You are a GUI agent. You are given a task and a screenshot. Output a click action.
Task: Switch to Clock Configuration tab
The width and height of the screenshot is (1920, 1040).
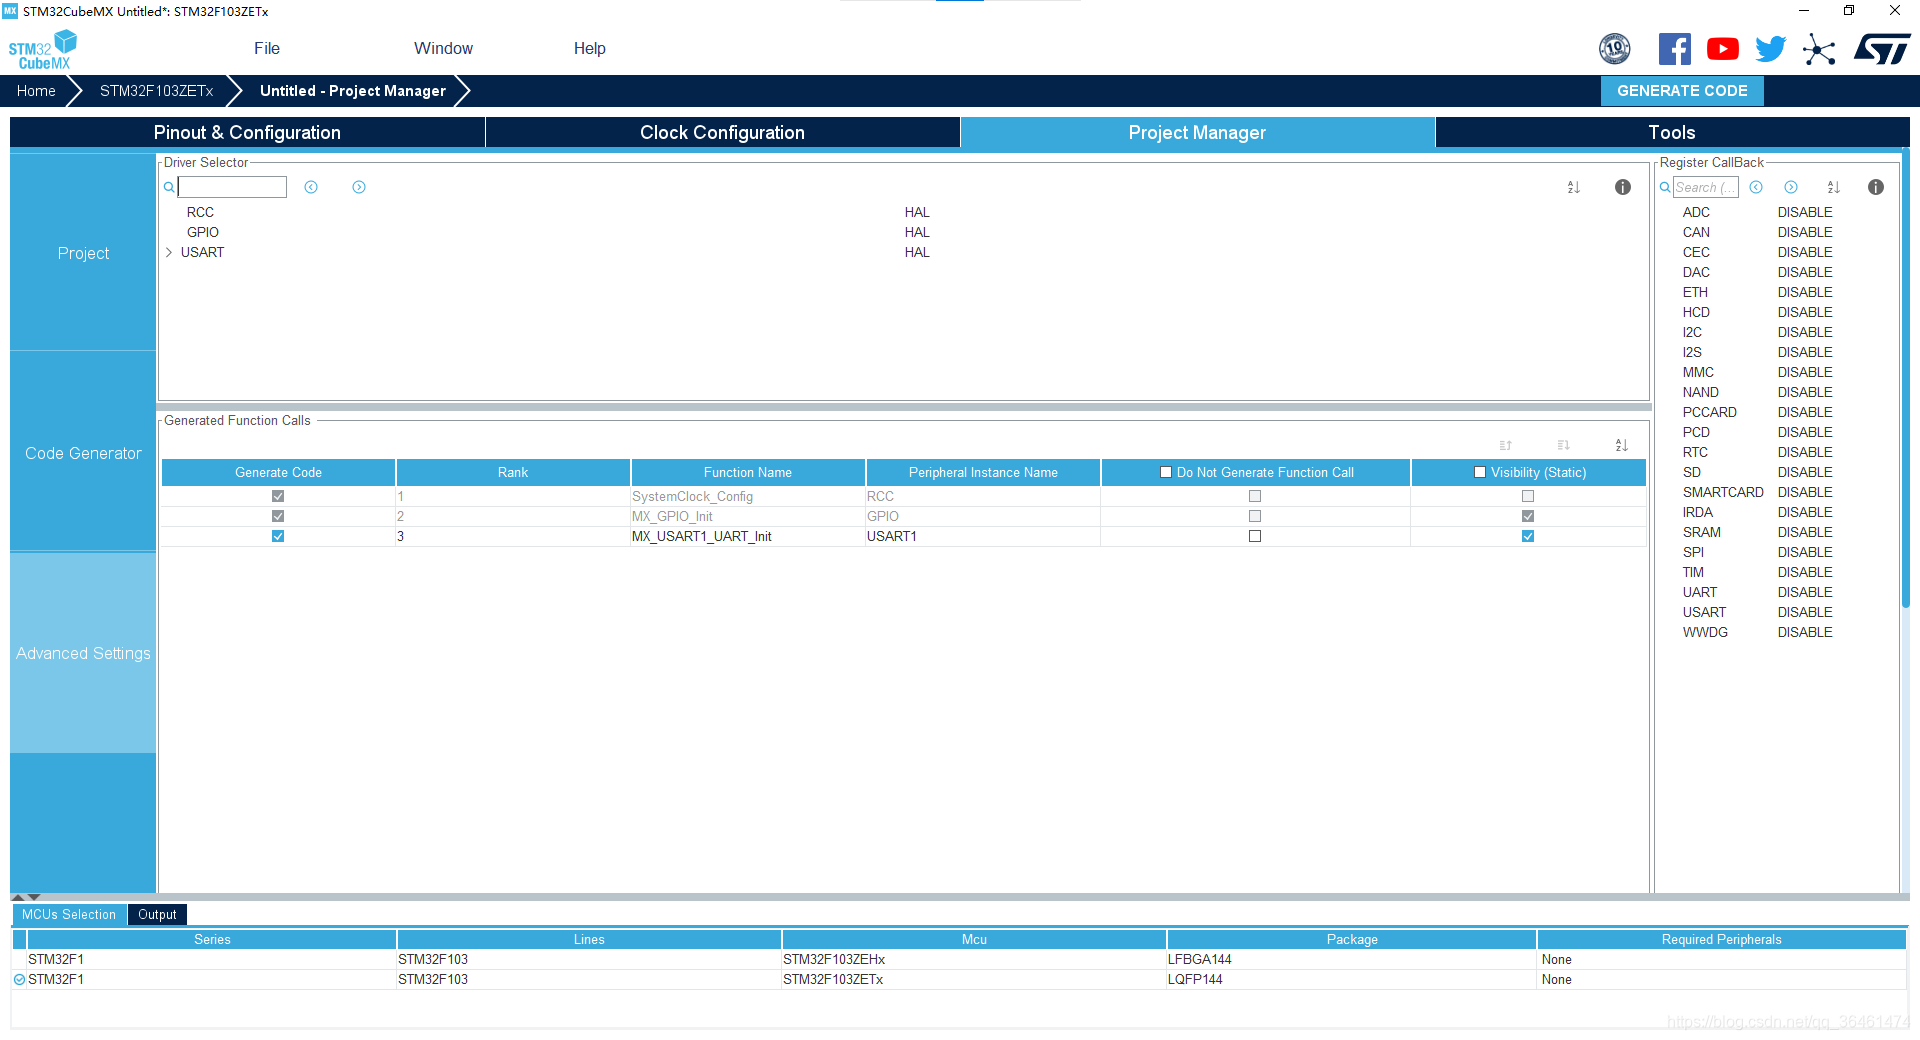pyautogui.click(x=722, y=132)
